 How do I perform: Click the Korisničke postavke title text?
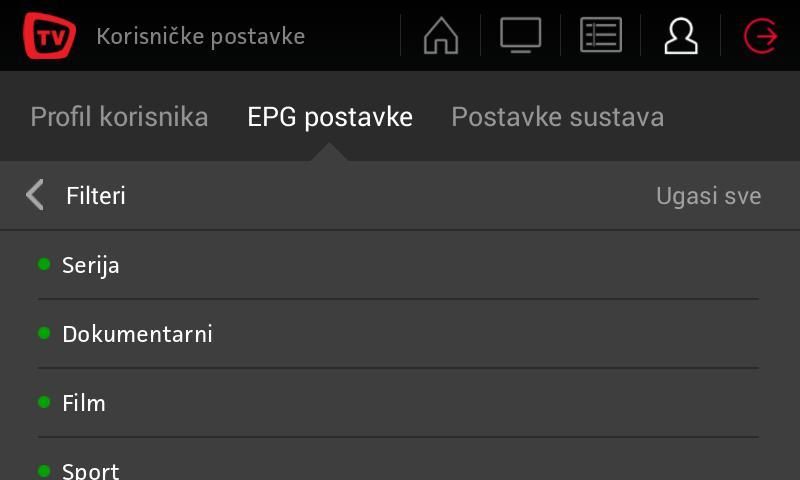click(x=200, y=37)
